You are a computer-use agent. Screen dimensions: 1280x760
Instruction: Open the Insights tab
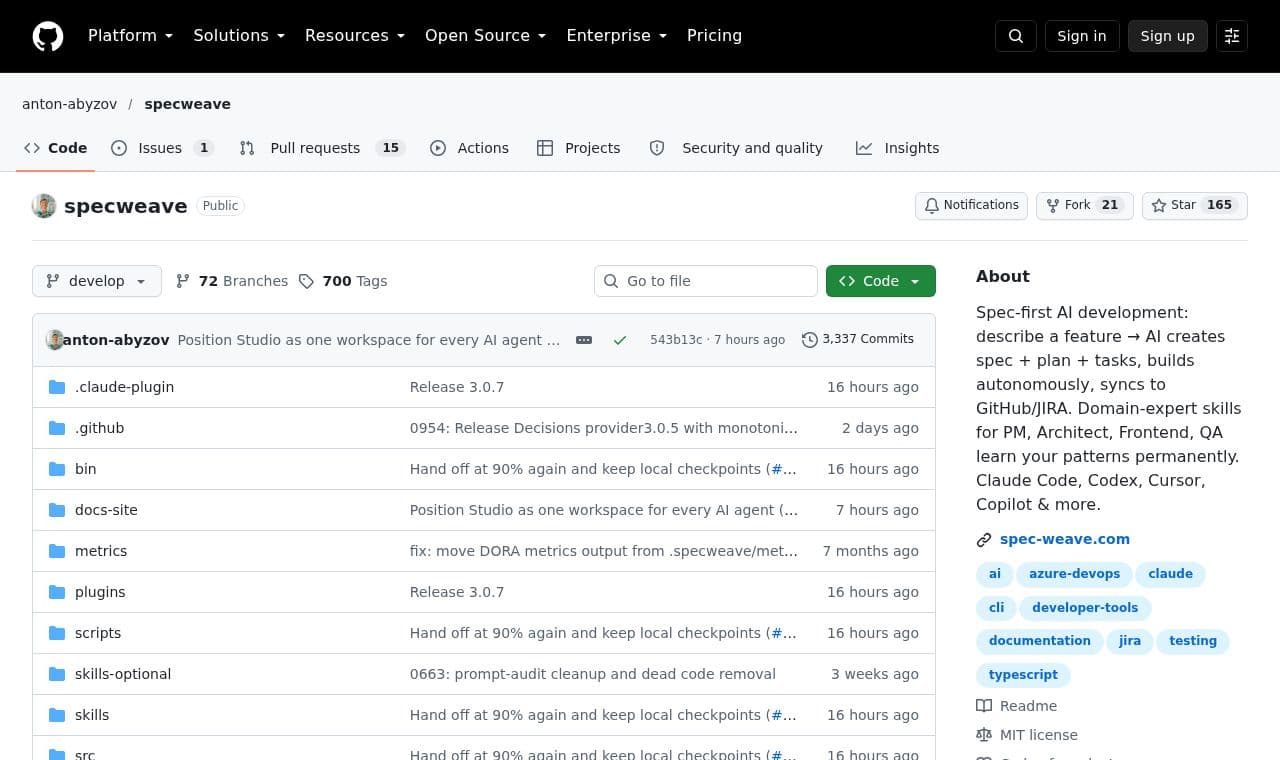897,148
